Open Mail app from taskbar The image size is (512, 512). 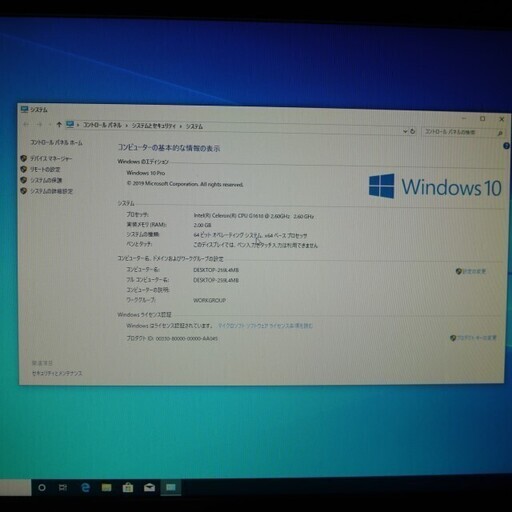pos(149,488)
